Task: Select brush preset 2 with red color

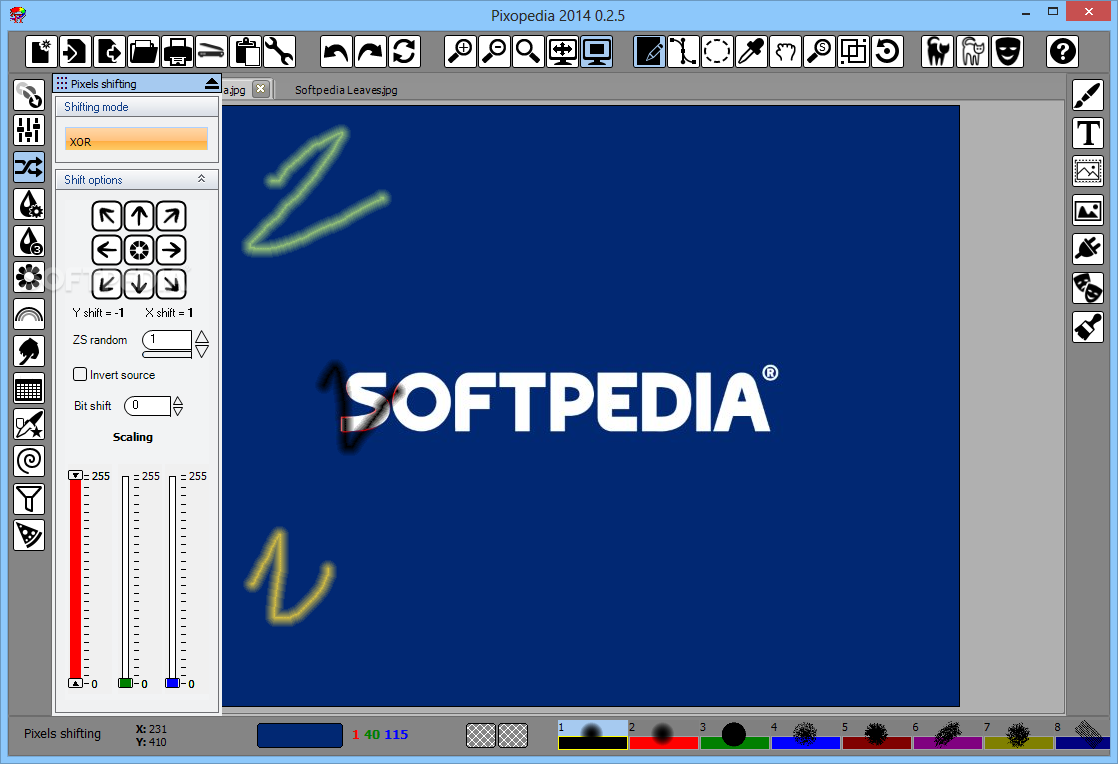Action: [x=663, y=735]
